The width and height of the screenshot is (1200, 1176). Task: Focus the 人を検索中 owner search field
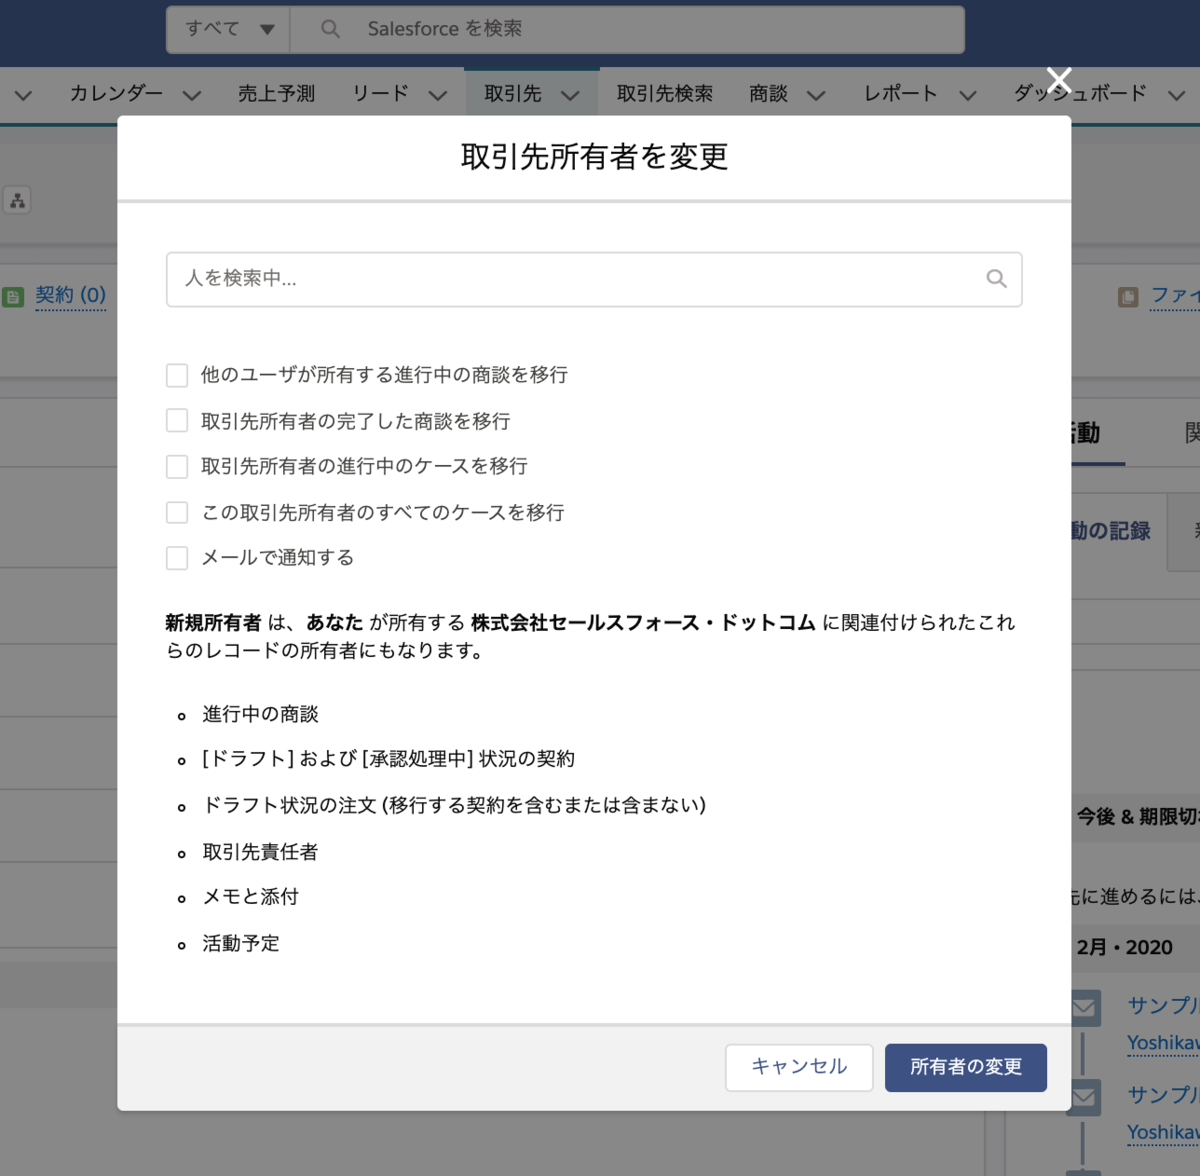pyautogui.click(x=594, y=279)
